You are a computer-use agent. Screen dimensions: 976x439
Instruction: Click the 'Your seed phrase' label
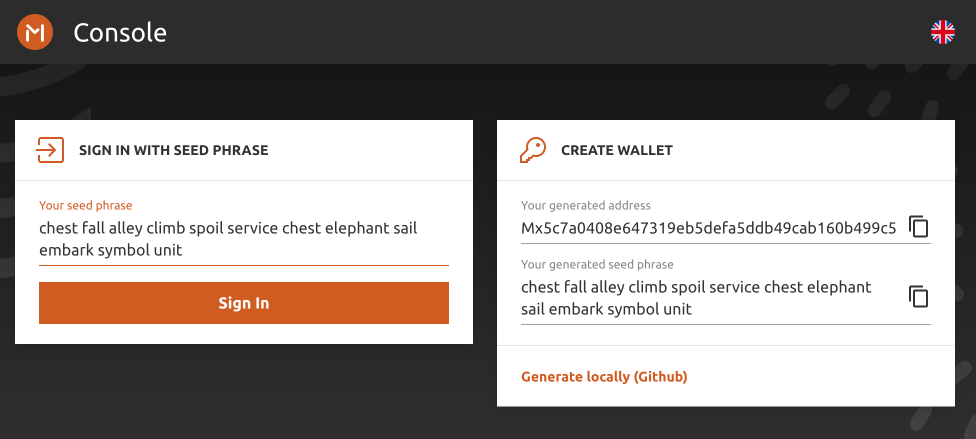click(85, 206)
